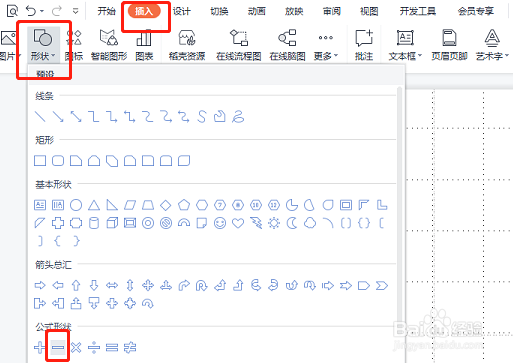Select the cube shape
Screen dimensions: 513x363
(112, 223)
